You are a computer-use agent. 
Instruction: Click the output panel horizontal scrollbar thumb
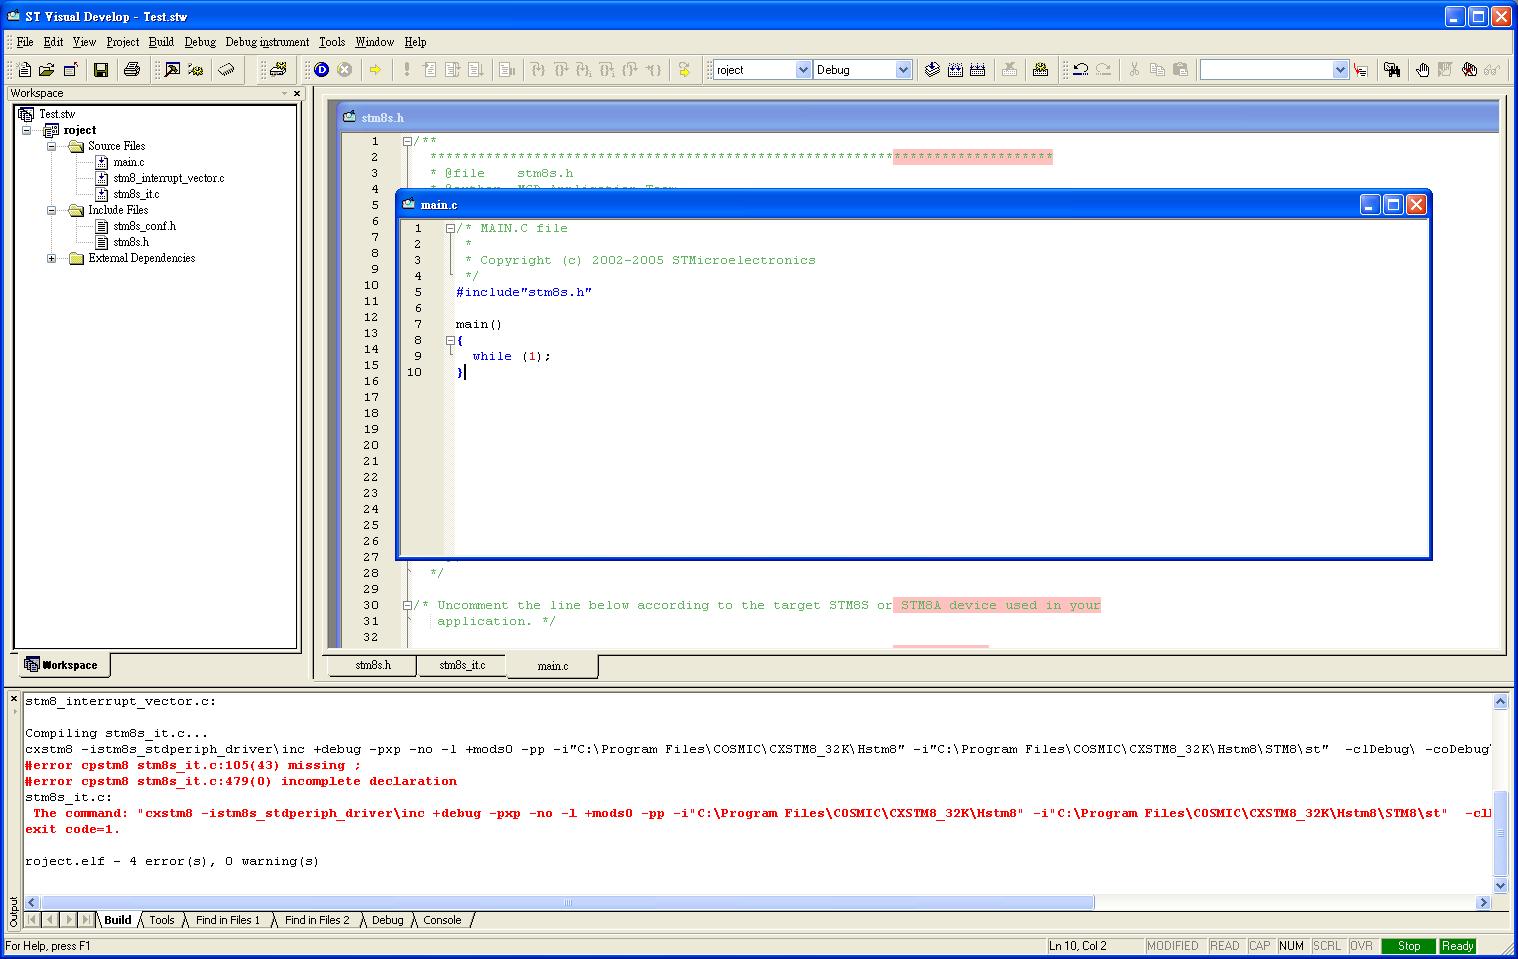point(567,902)
